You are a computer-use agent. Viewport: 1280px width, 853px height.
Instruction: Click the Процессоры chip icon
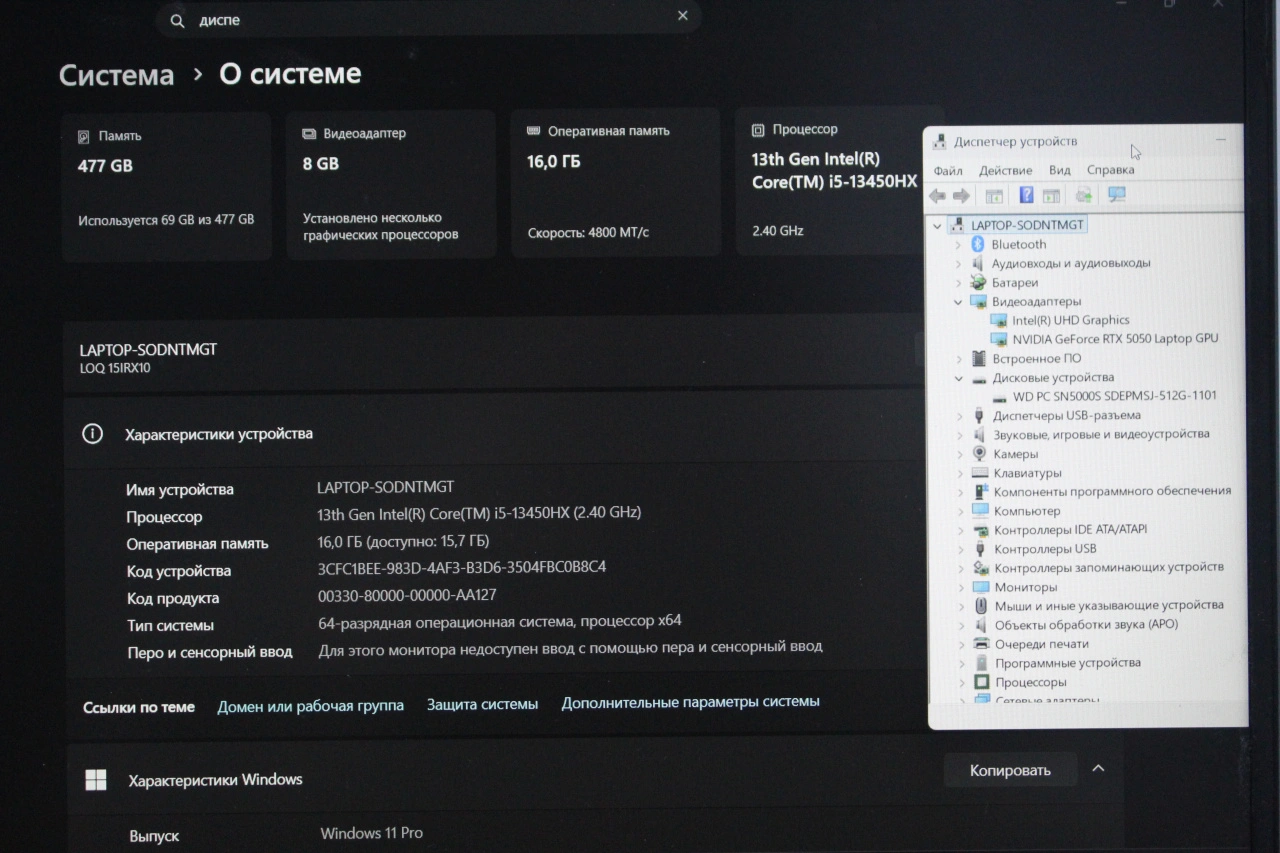pos(982,682)
